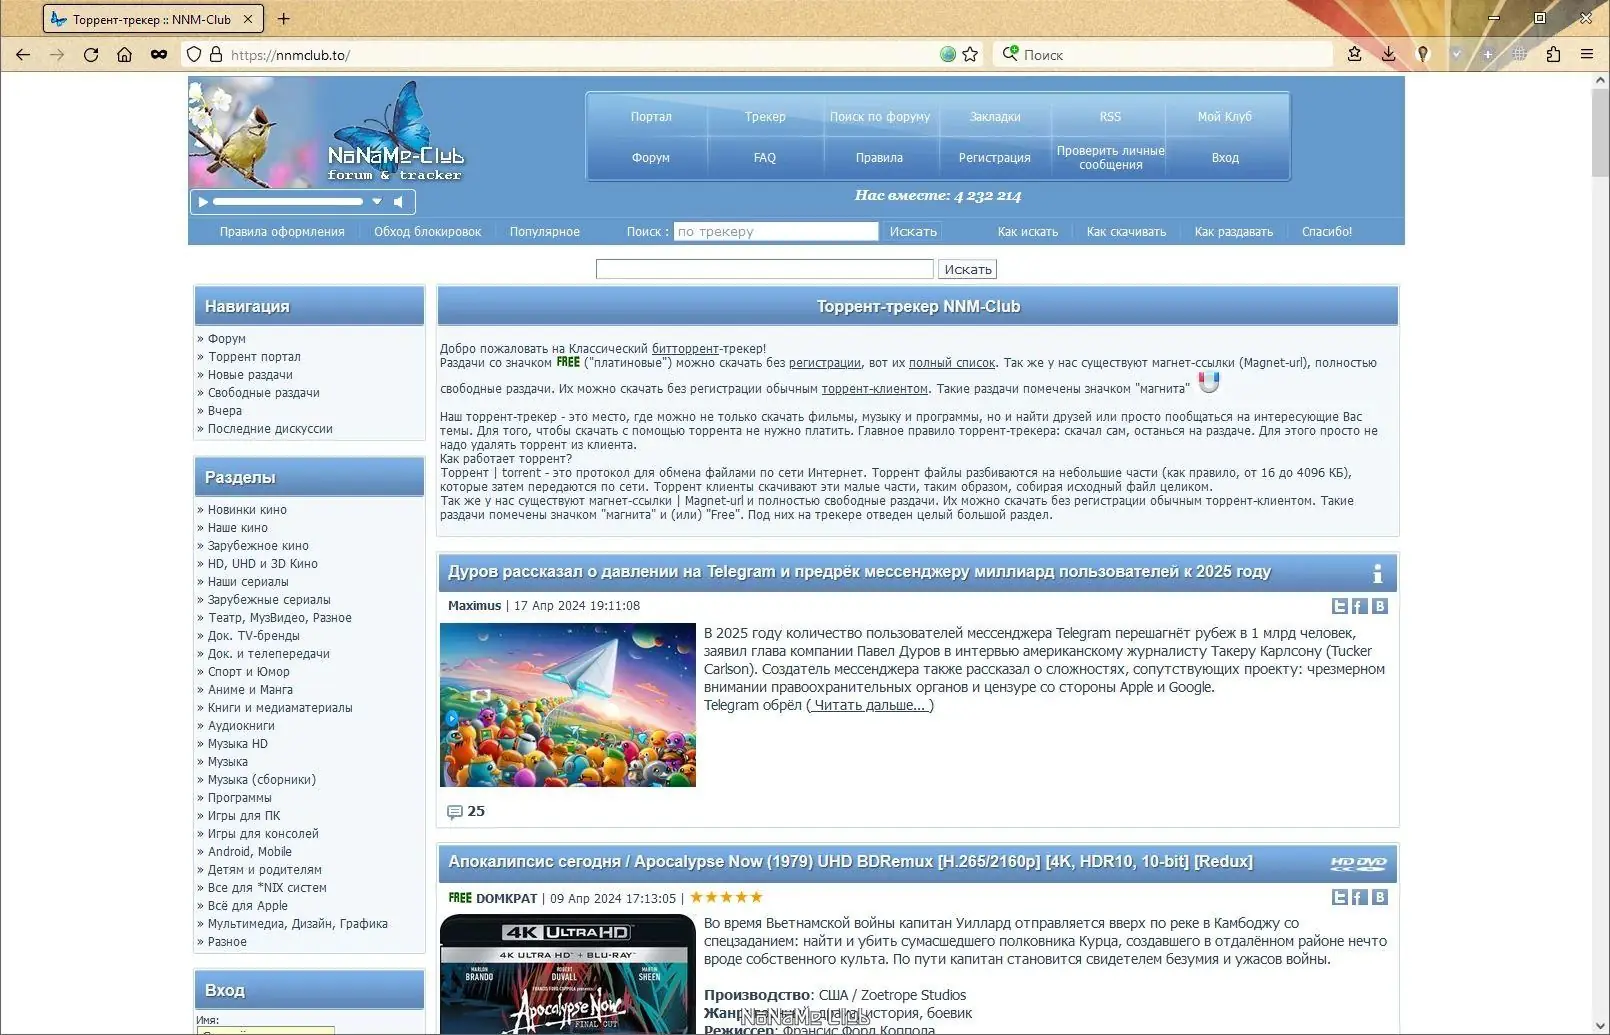
Task: Open the Спасибо! link
Action: click(1327, 232)
